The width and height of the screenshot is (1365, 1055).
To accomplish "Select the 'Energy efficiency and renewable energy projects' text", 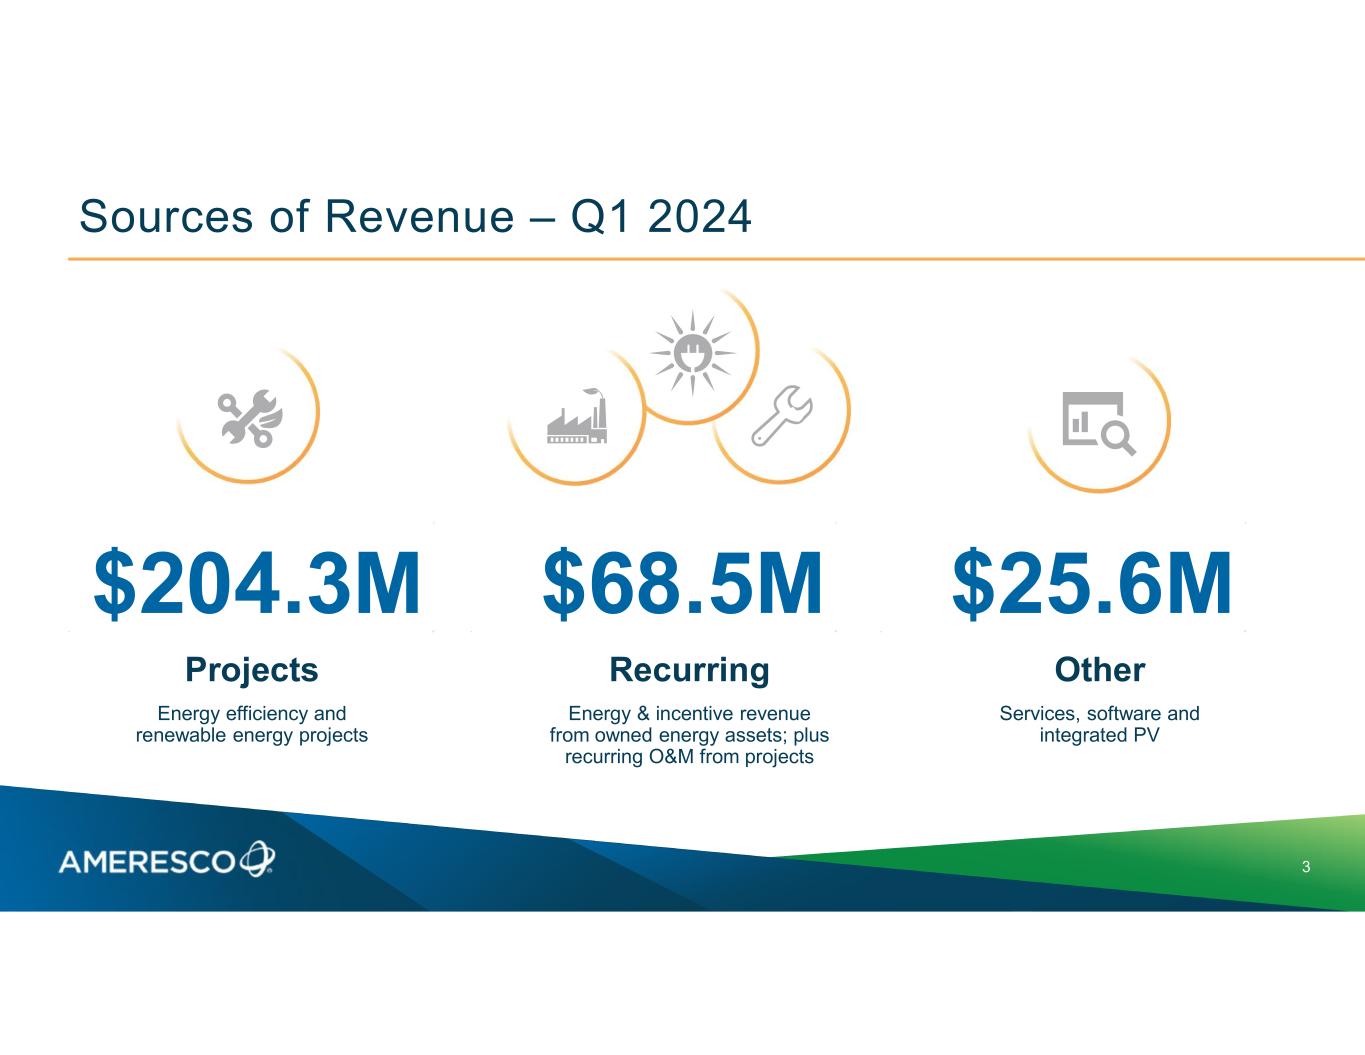I will click(x=252, y=724).
